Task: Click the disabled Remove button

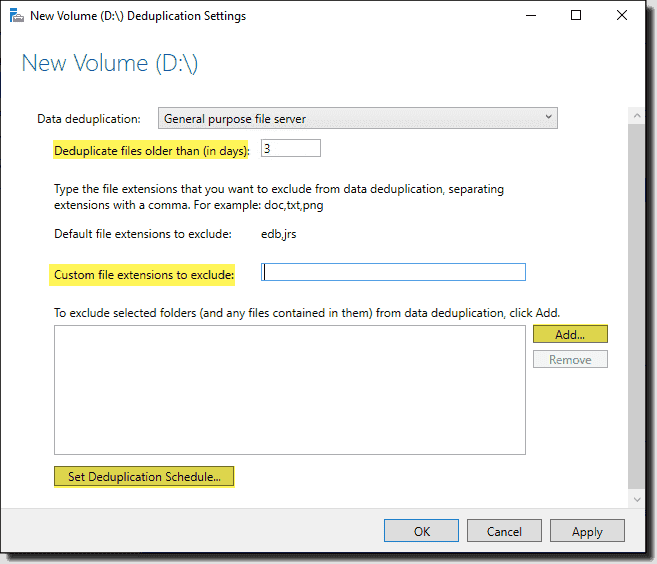Action: [570, 360]
